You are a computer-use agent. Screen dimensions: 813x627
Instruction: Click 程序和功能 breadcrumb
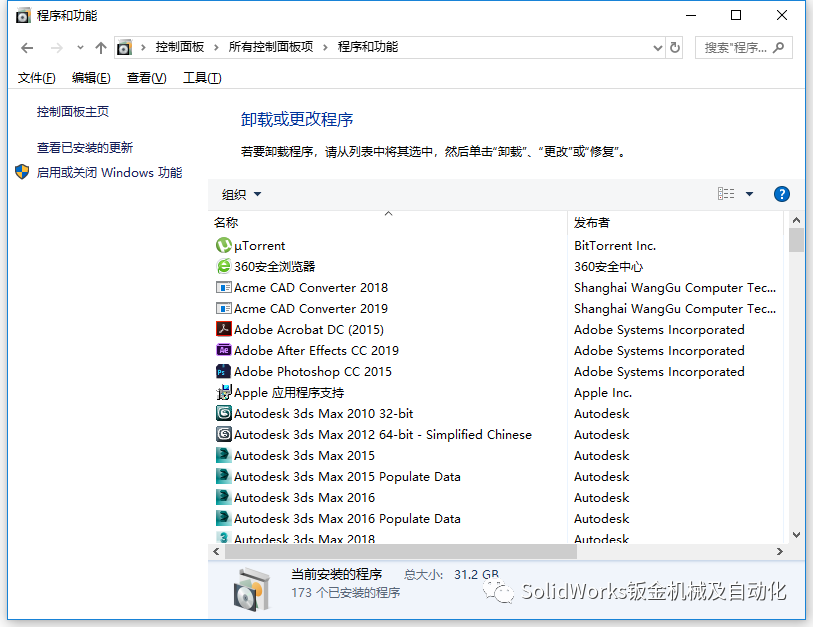click(368, 47)
